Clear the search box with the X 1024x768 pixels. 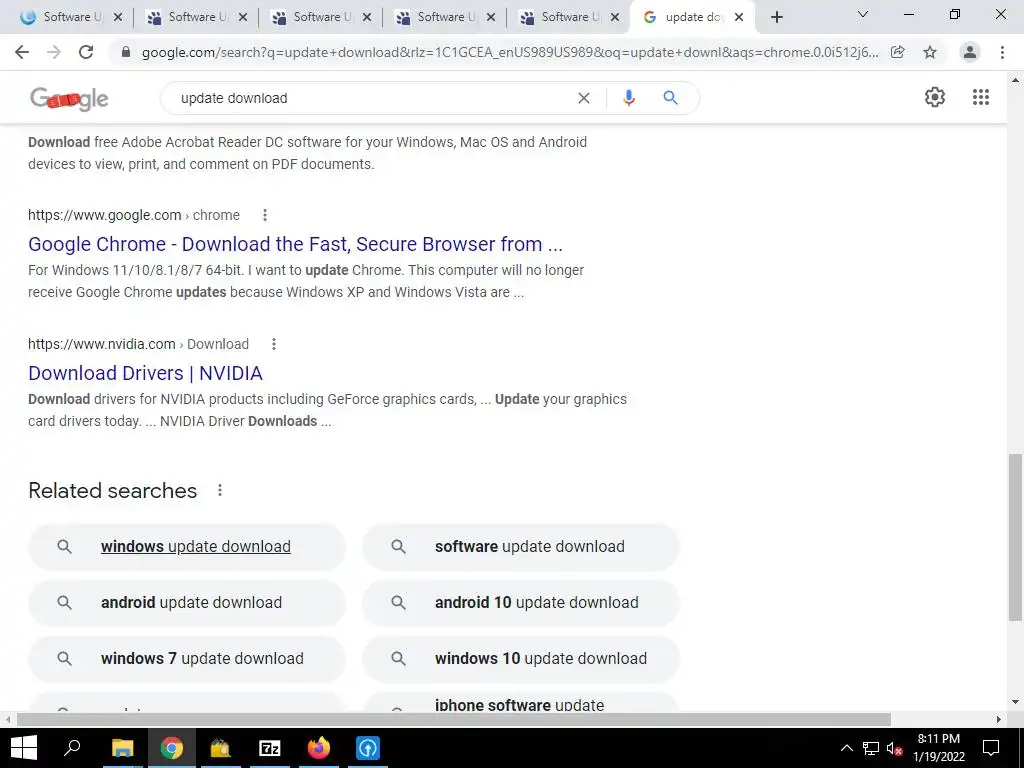tap(584, 98)
